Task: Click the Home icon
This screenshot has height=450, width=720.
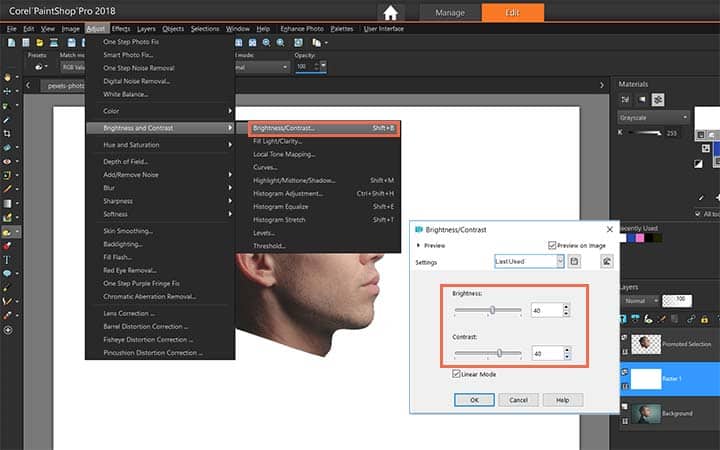Action: click(x=391, y=13)
